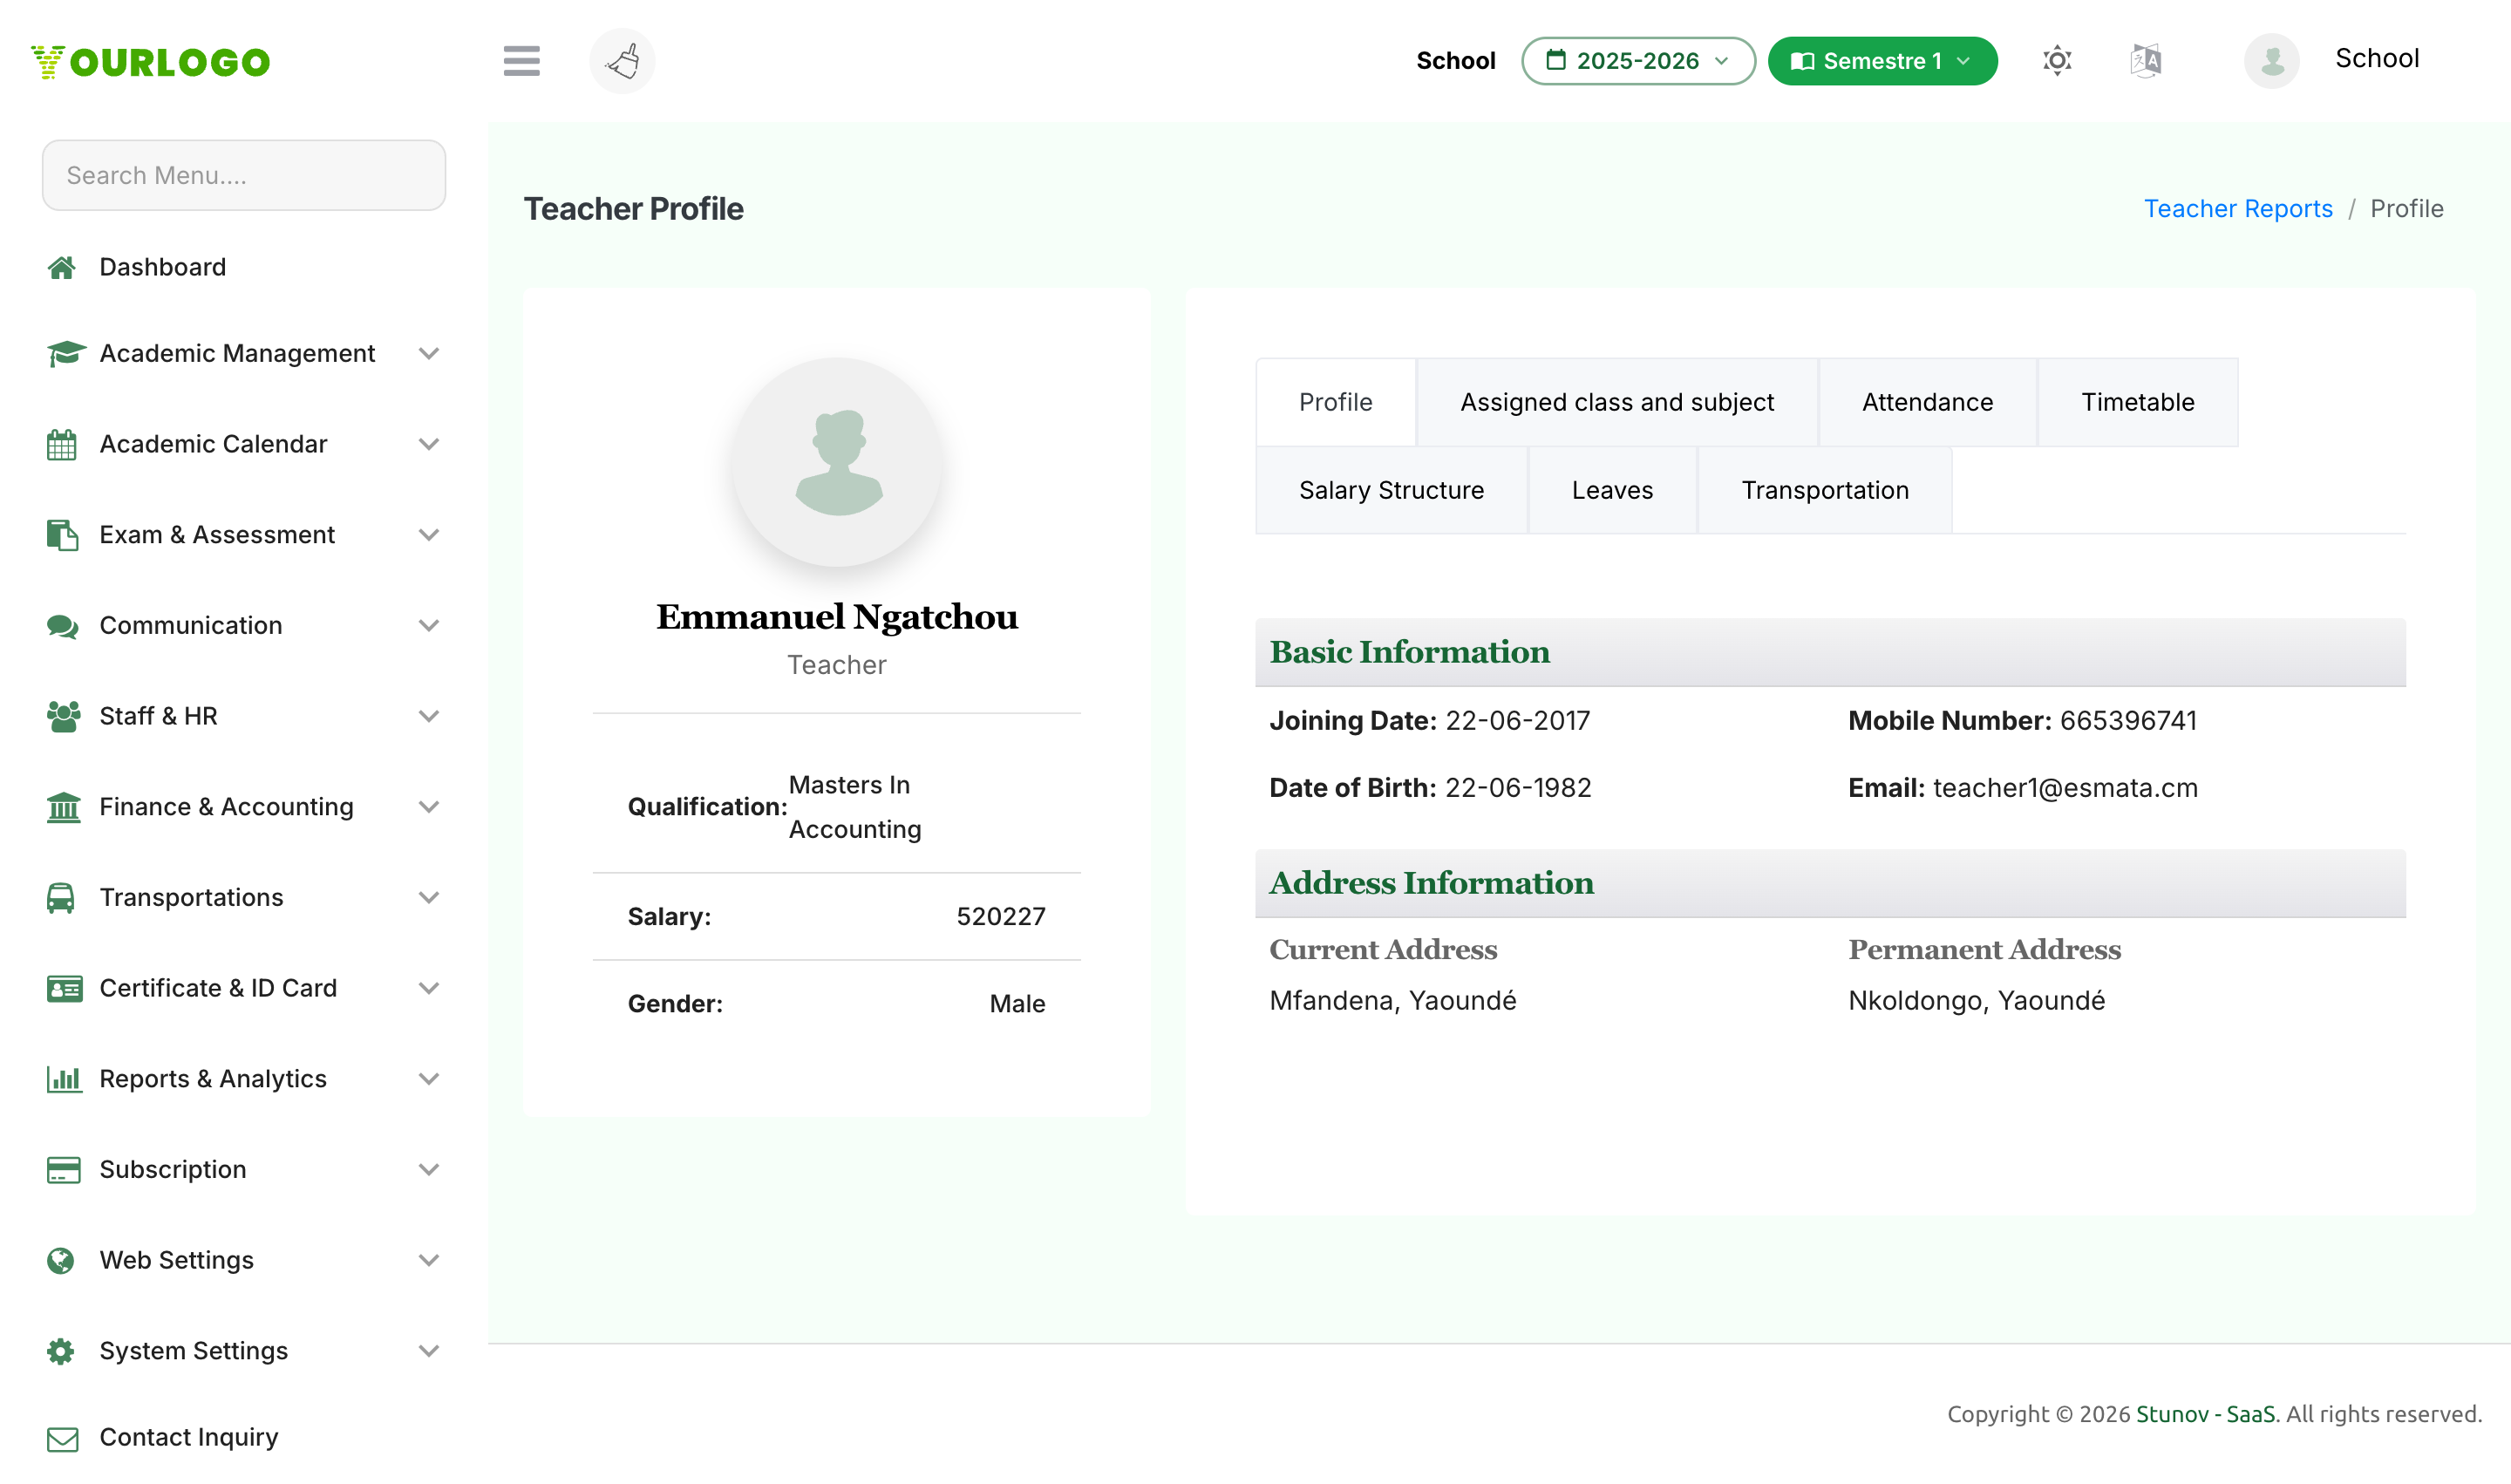Viewport: 2511px width, 1484px height.
Task: Click the Basic Information section header
Action: pos(1830,652)
